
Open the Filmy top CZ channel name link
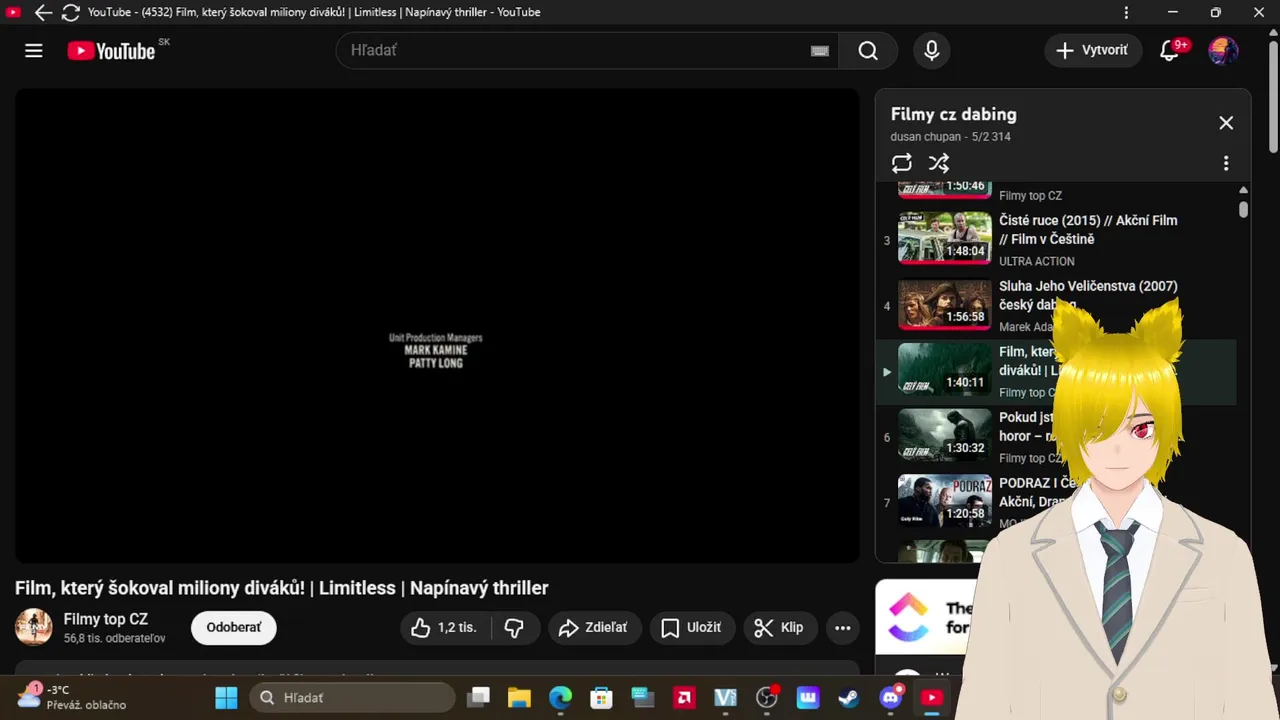106,619
